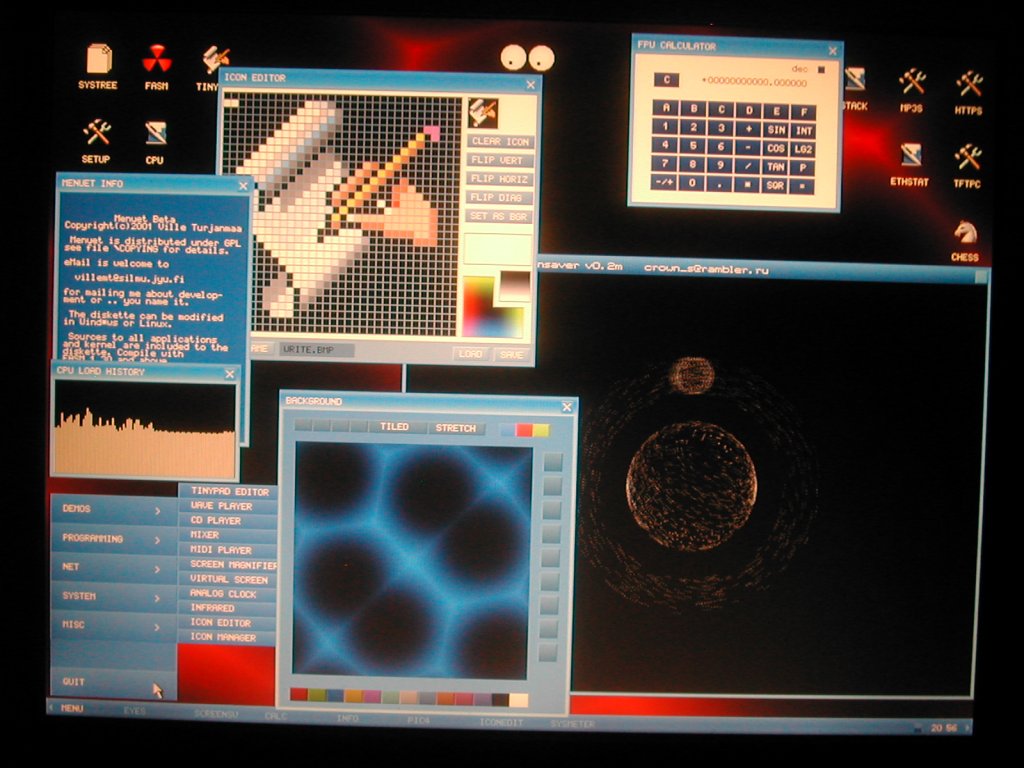
Task: Choose ANALOG CLOCK from the submenu
Action: coord(224,593)
